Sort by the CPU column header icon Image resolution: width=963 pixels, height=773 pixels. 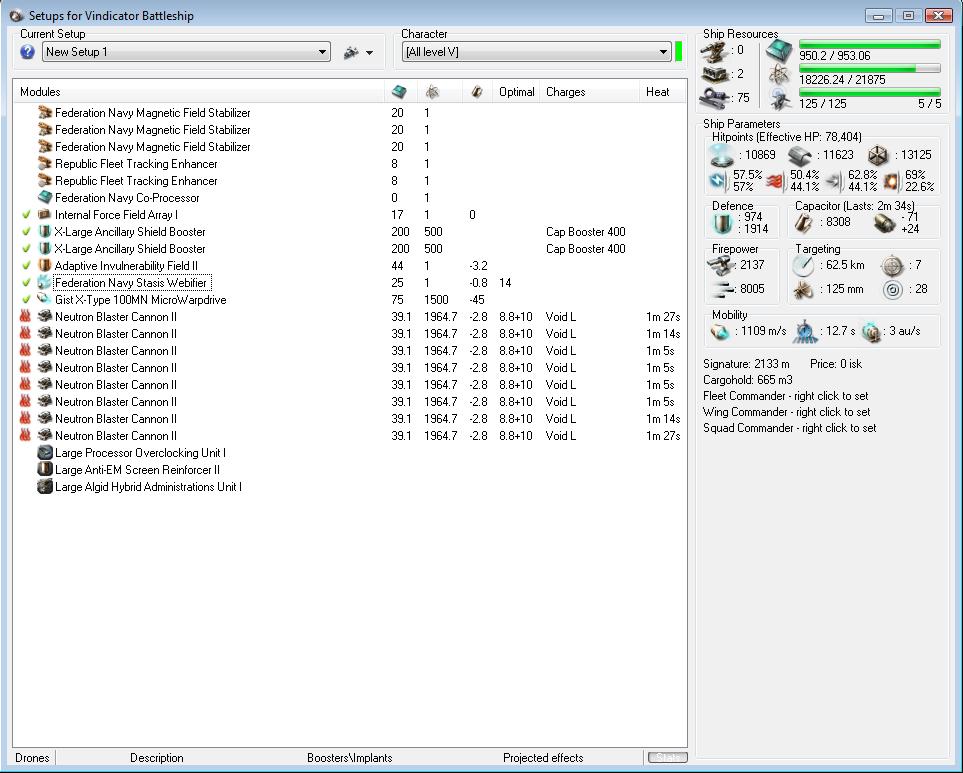399,92
